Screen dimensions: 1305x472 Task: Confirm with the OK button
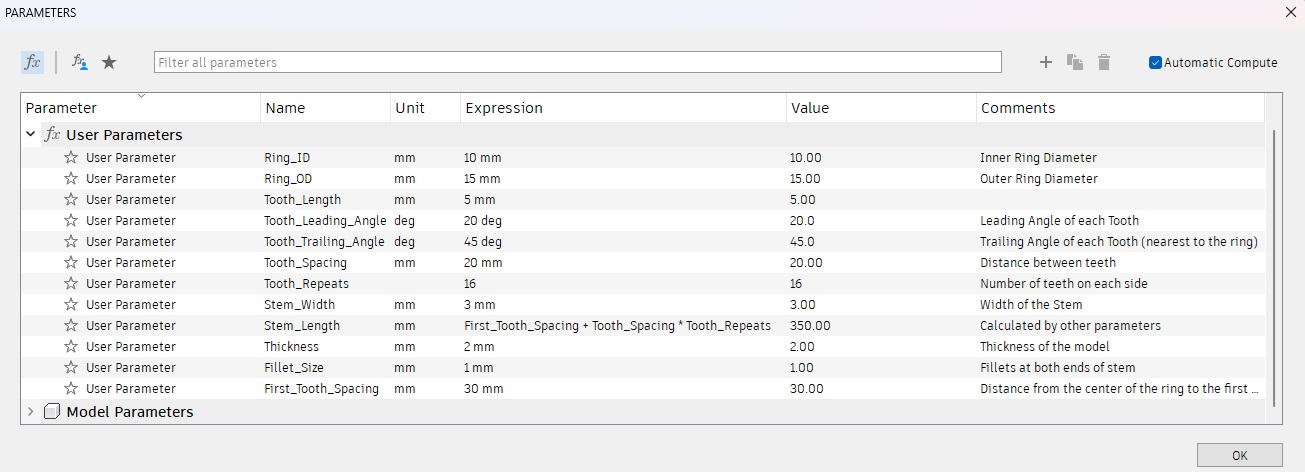[x=1239, y=455]
